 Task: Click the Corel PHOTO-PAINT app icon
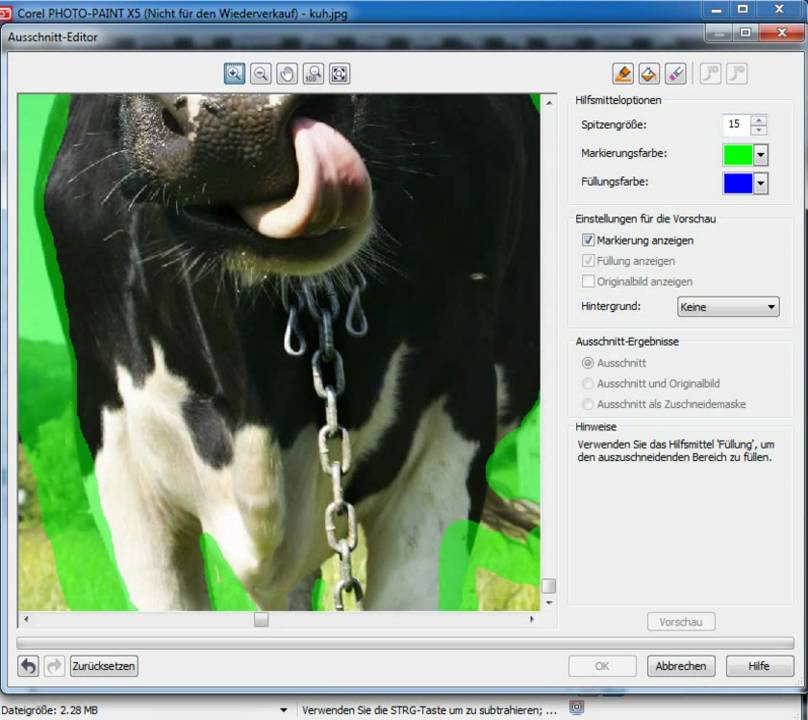click(5, 12)
